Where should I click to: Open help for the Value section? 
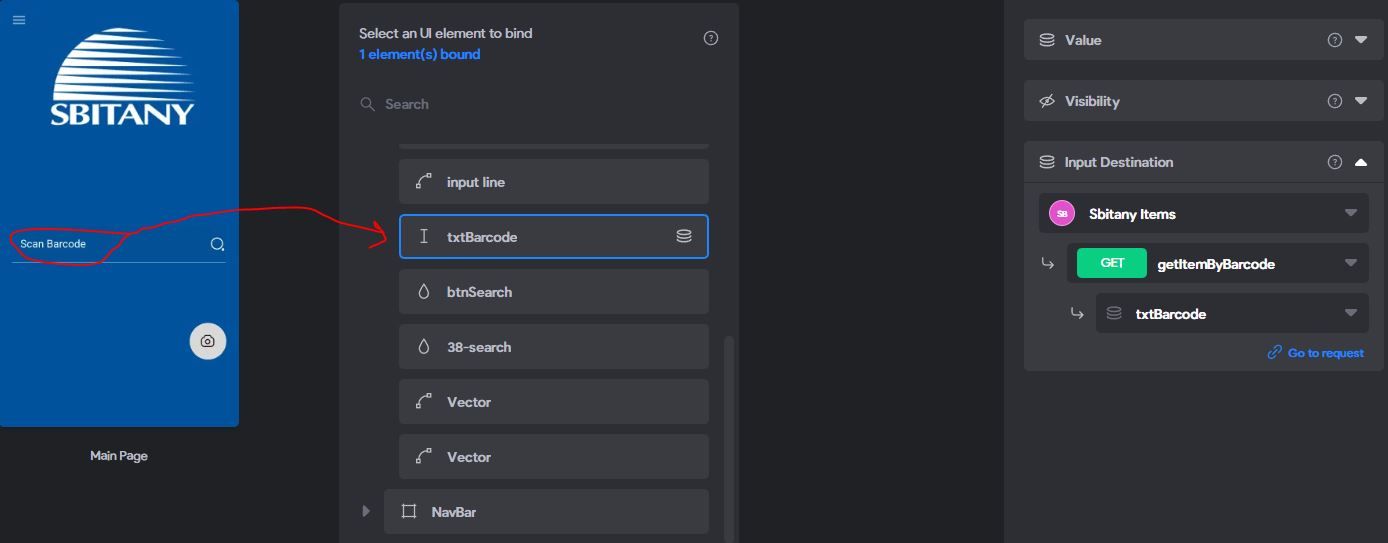click(1334, 40)
